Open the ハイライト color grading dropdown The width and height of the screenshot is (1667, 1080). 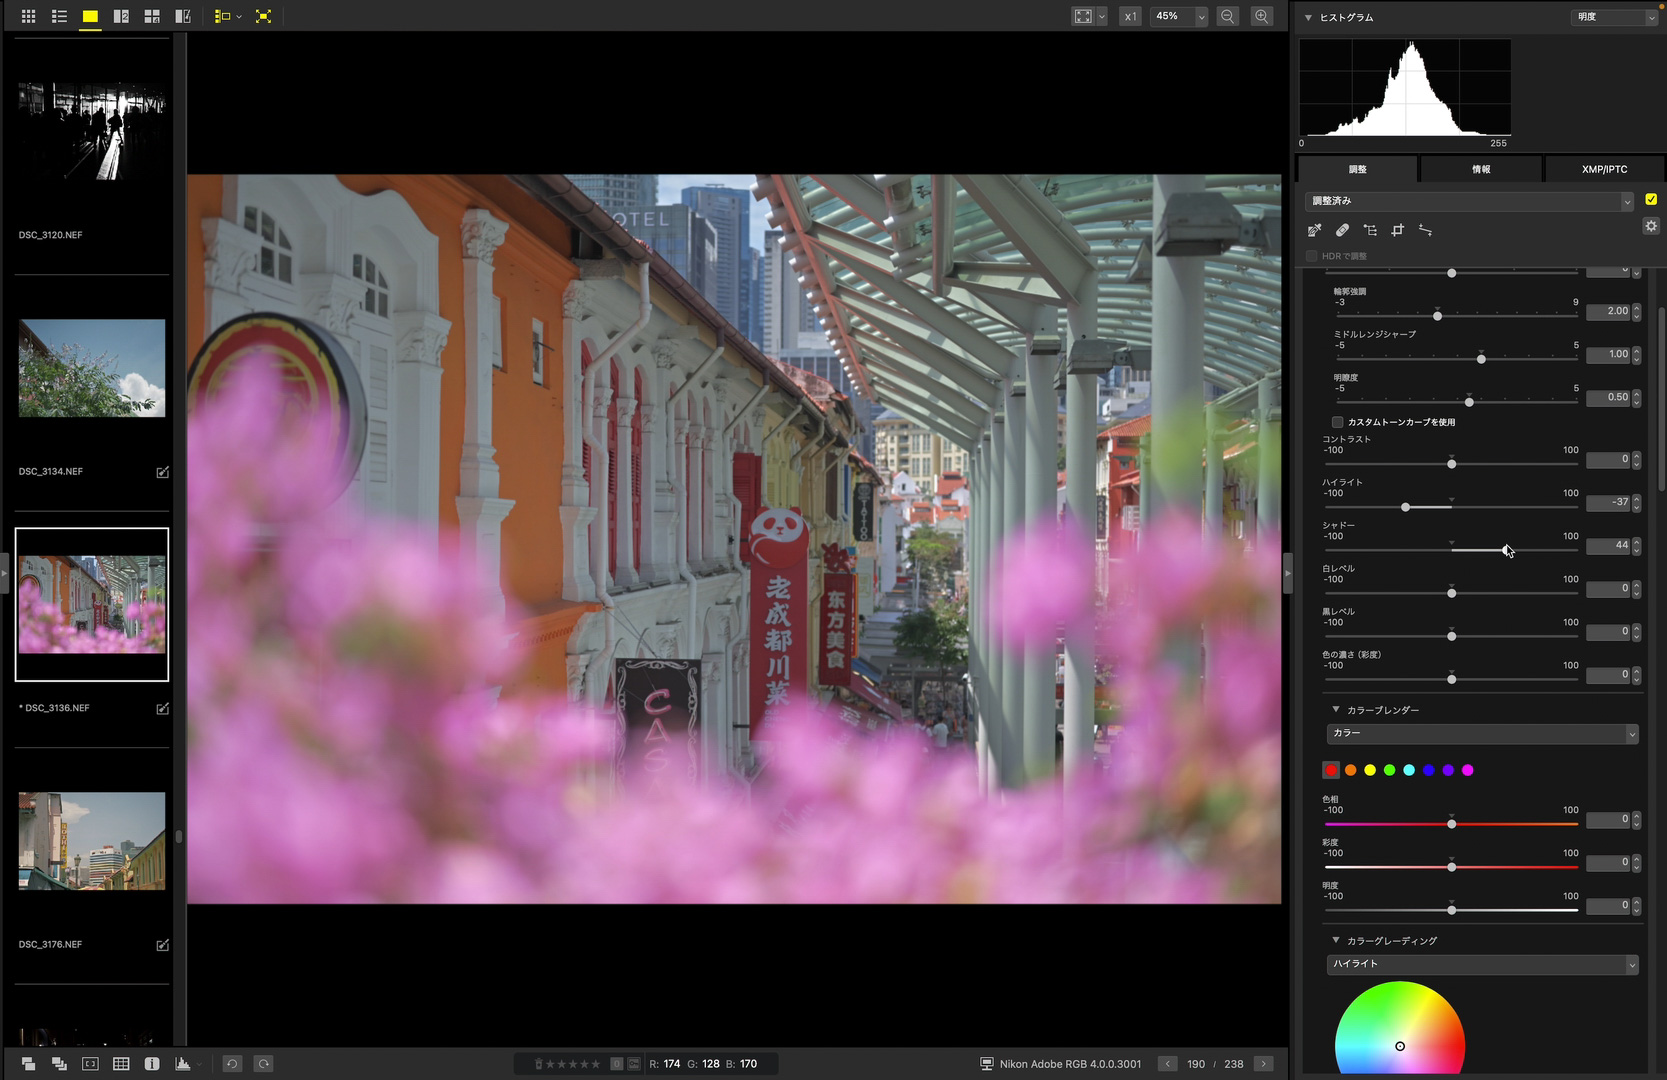pos(1483,964)
